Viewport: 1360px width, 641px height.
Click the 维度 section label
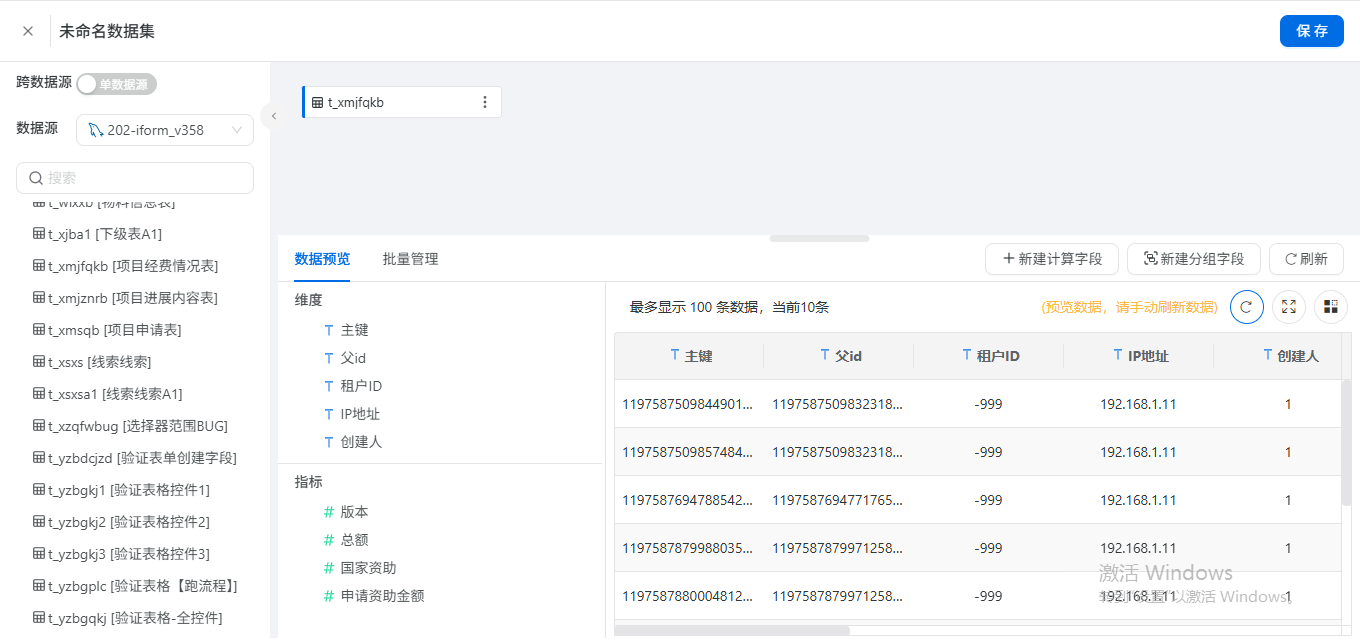click(309, 300)
